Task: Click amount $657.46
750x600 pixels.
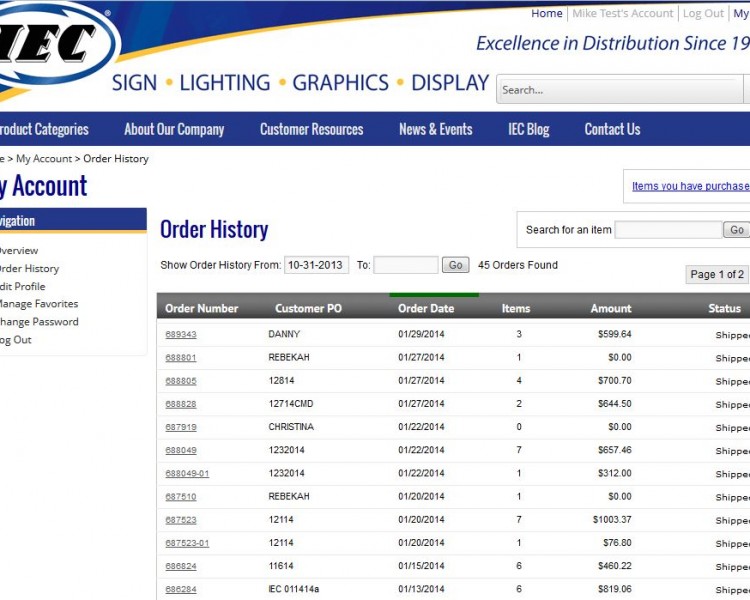Action: tap(615, 450)
